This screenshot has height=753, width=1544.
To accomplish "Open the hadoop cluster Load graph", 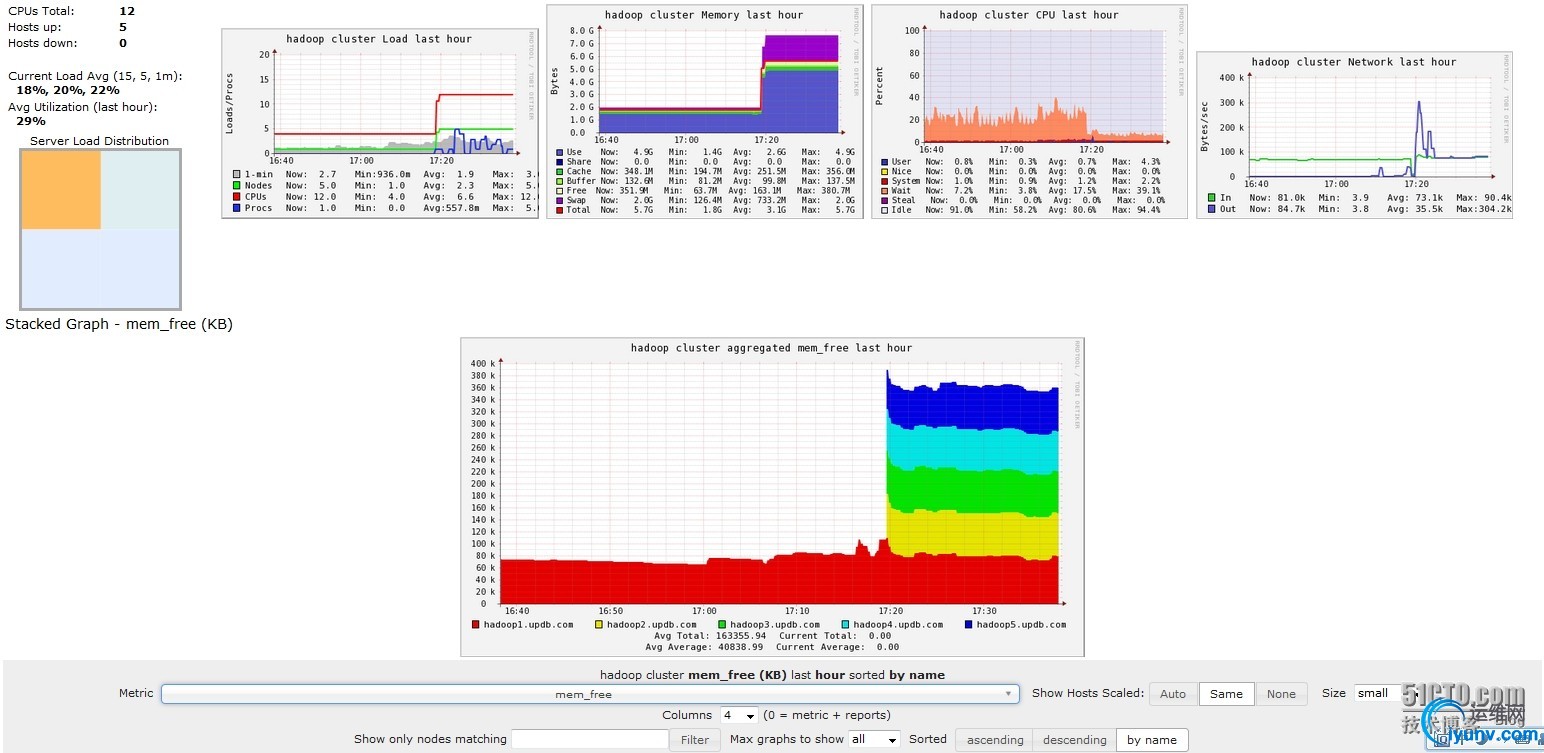I will pos(380,123).
